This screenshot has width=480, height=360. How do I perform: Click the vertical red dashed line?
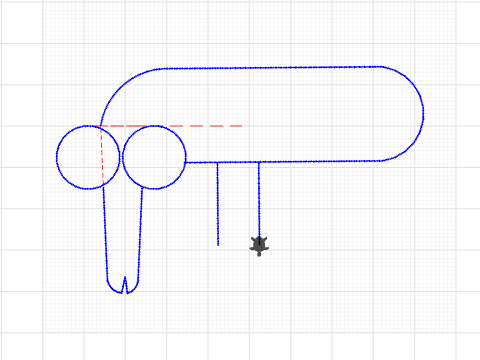(102, 155)
